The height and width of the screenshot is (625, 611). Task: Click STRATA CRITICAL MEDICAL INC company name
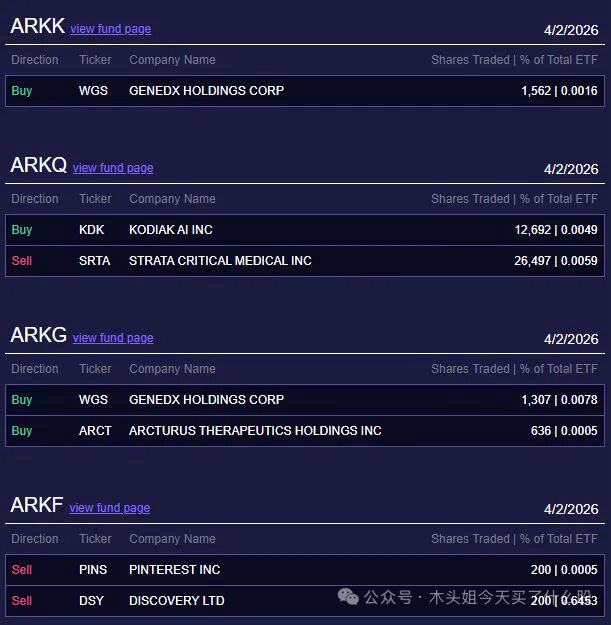220,261
